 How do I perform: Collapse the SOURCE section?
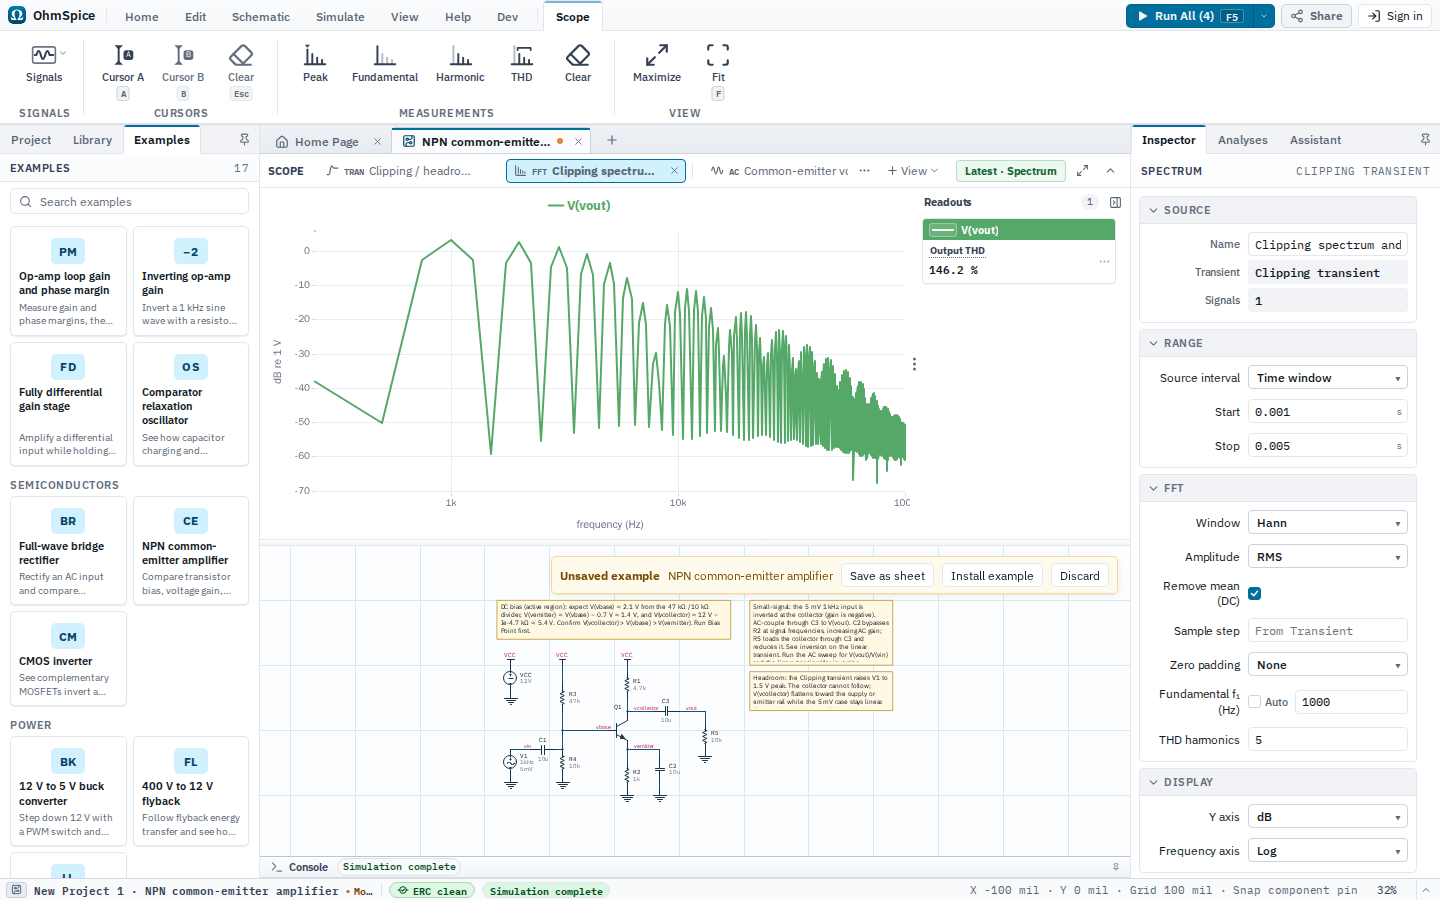1278,210
